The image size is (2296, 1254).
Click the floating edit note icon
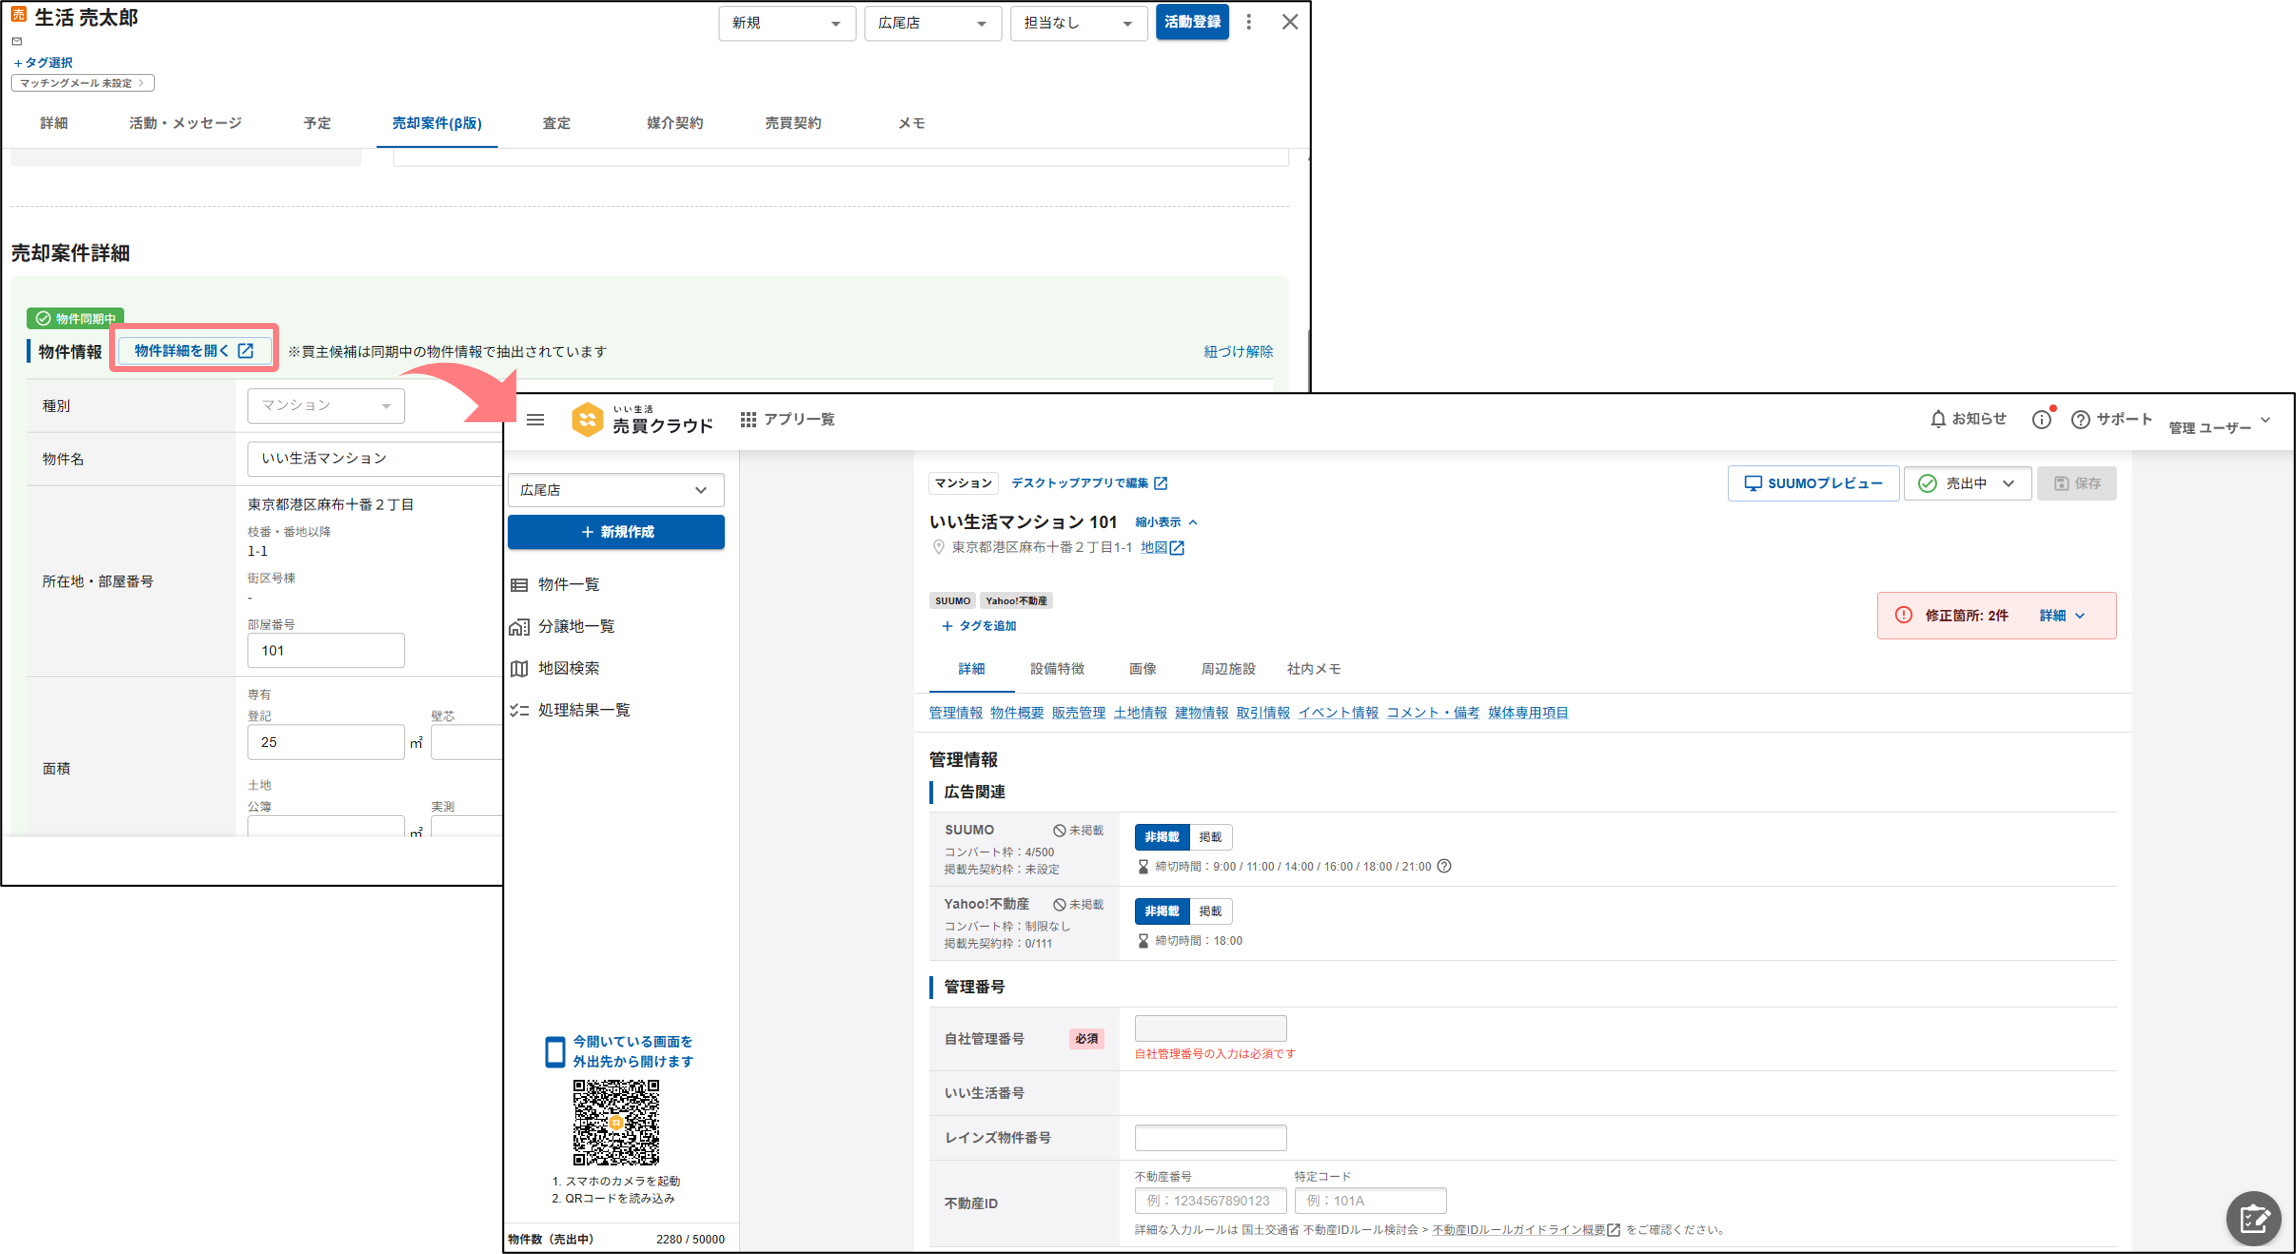coord(2254,1218)
